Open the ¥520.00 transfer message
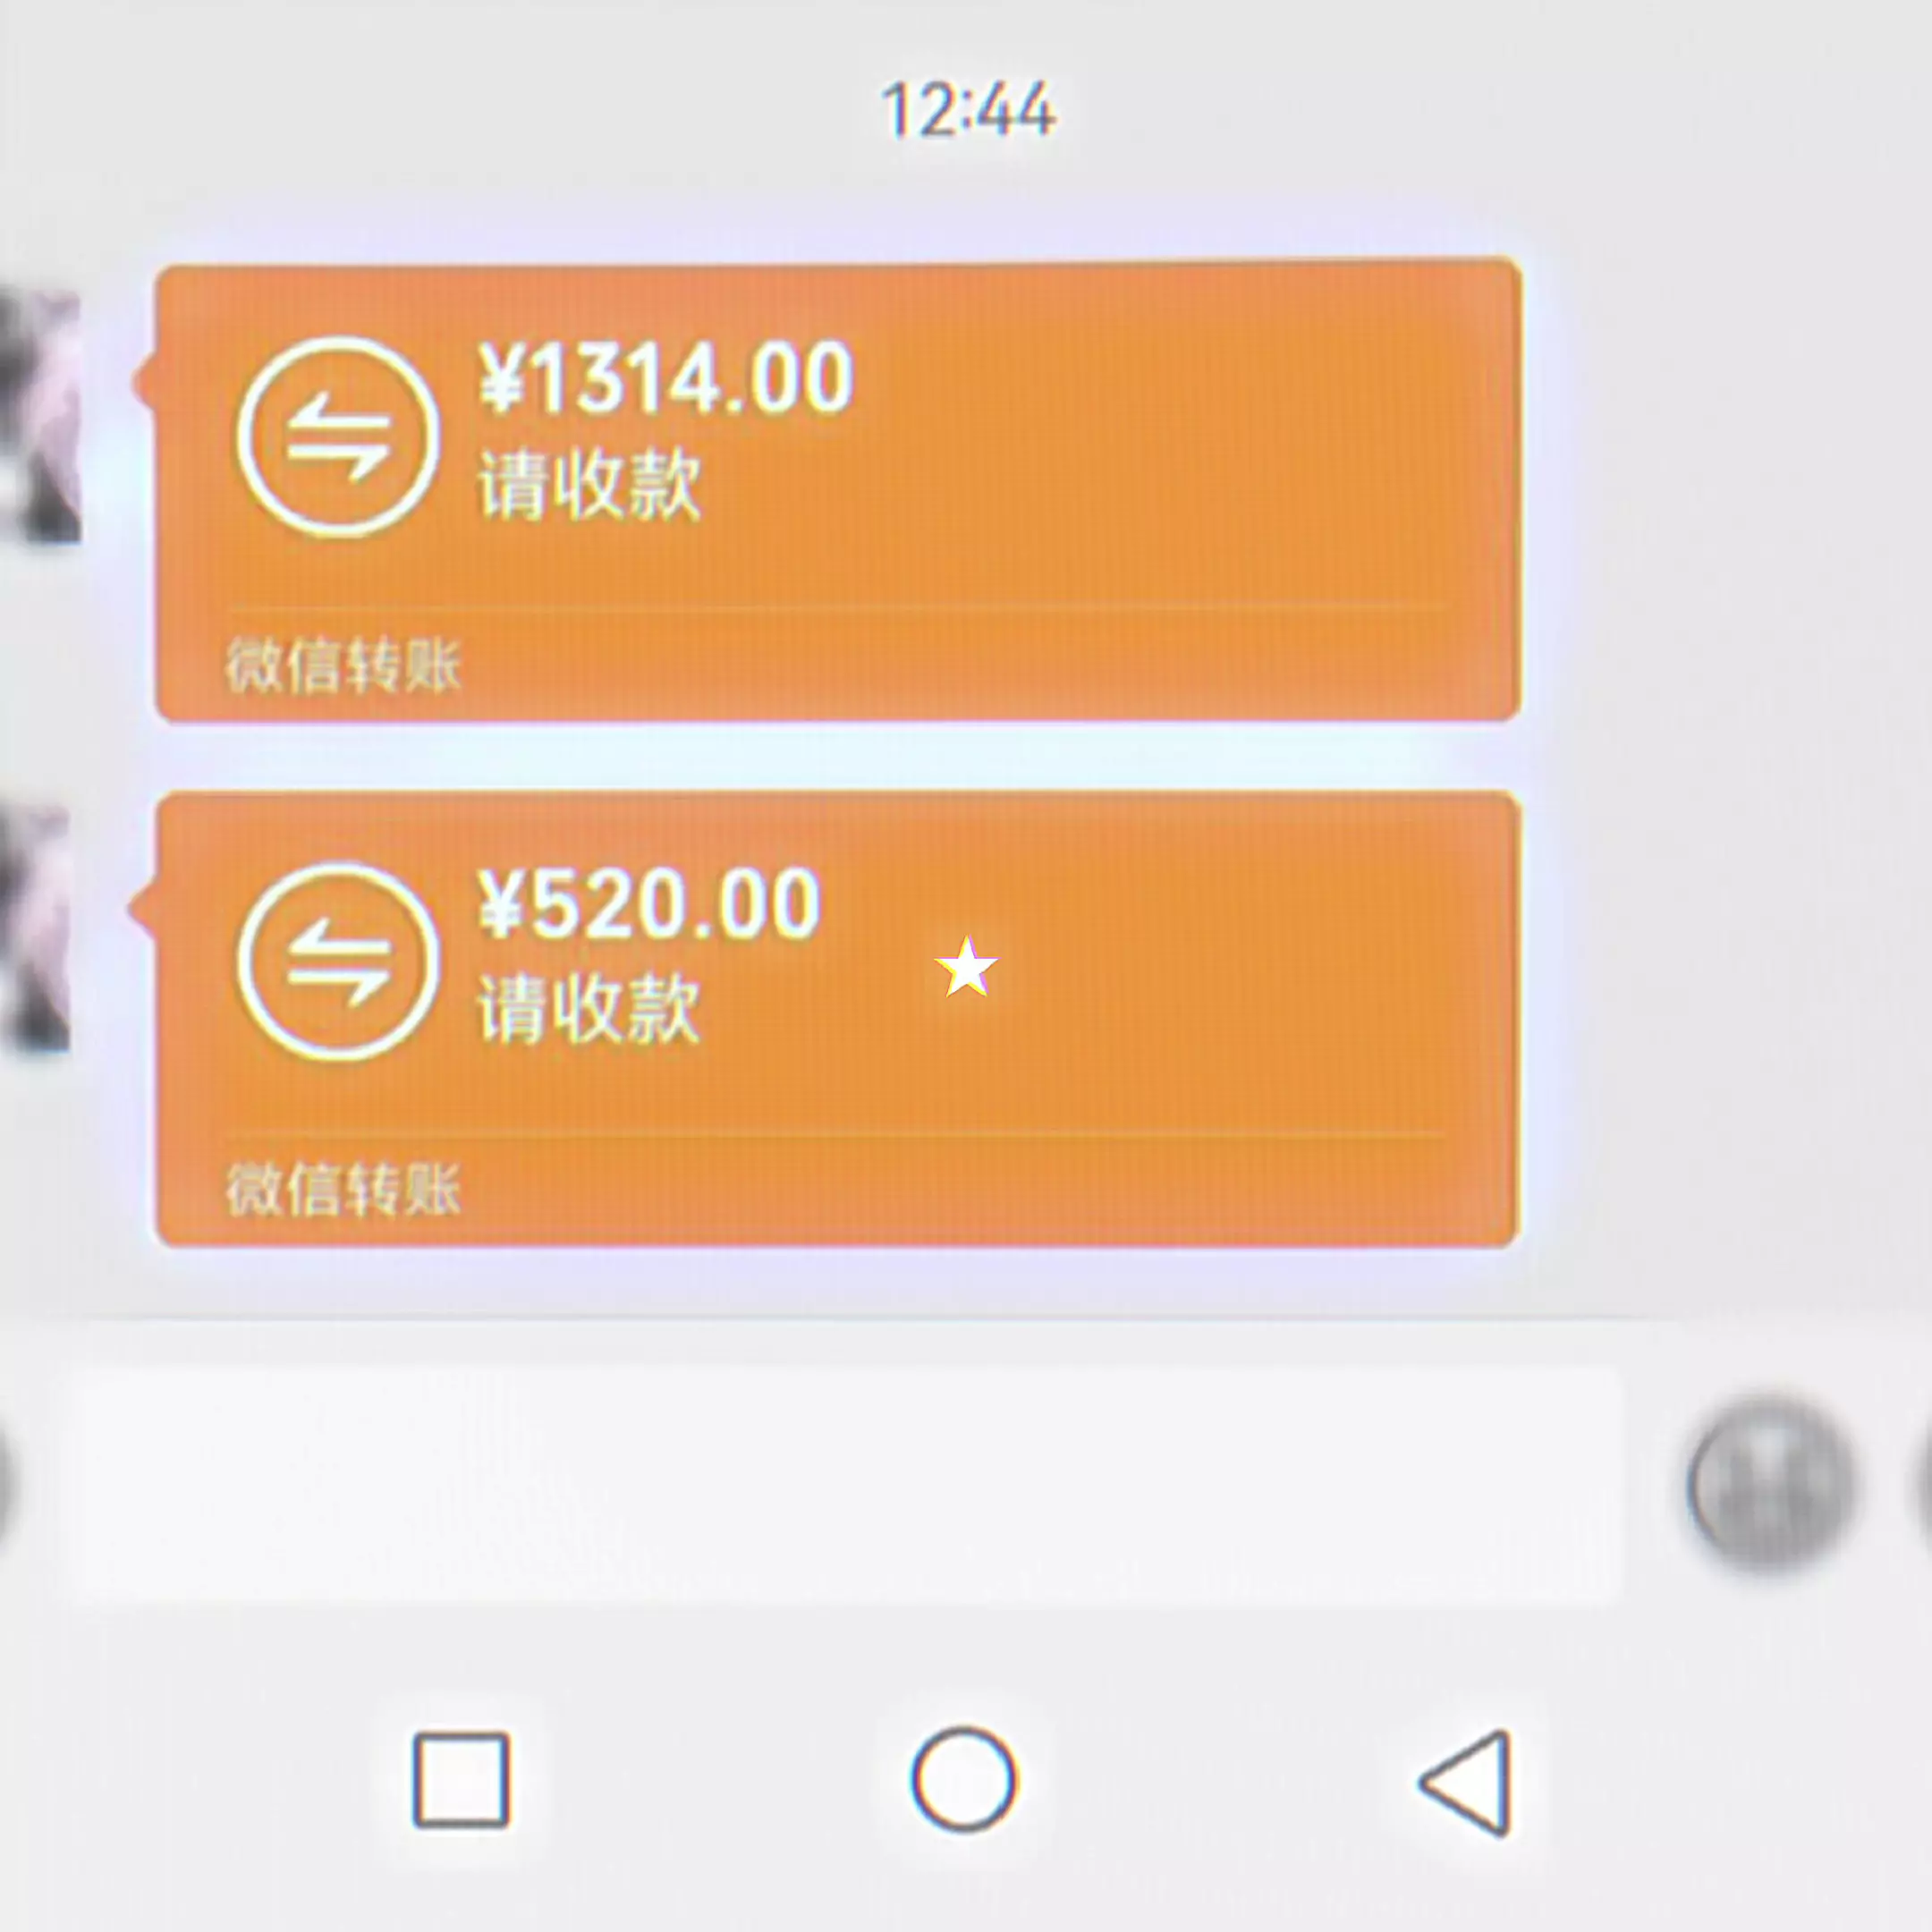Image resolution: width=1932 pixels, height=1932 pixels. coord(838,1019)
